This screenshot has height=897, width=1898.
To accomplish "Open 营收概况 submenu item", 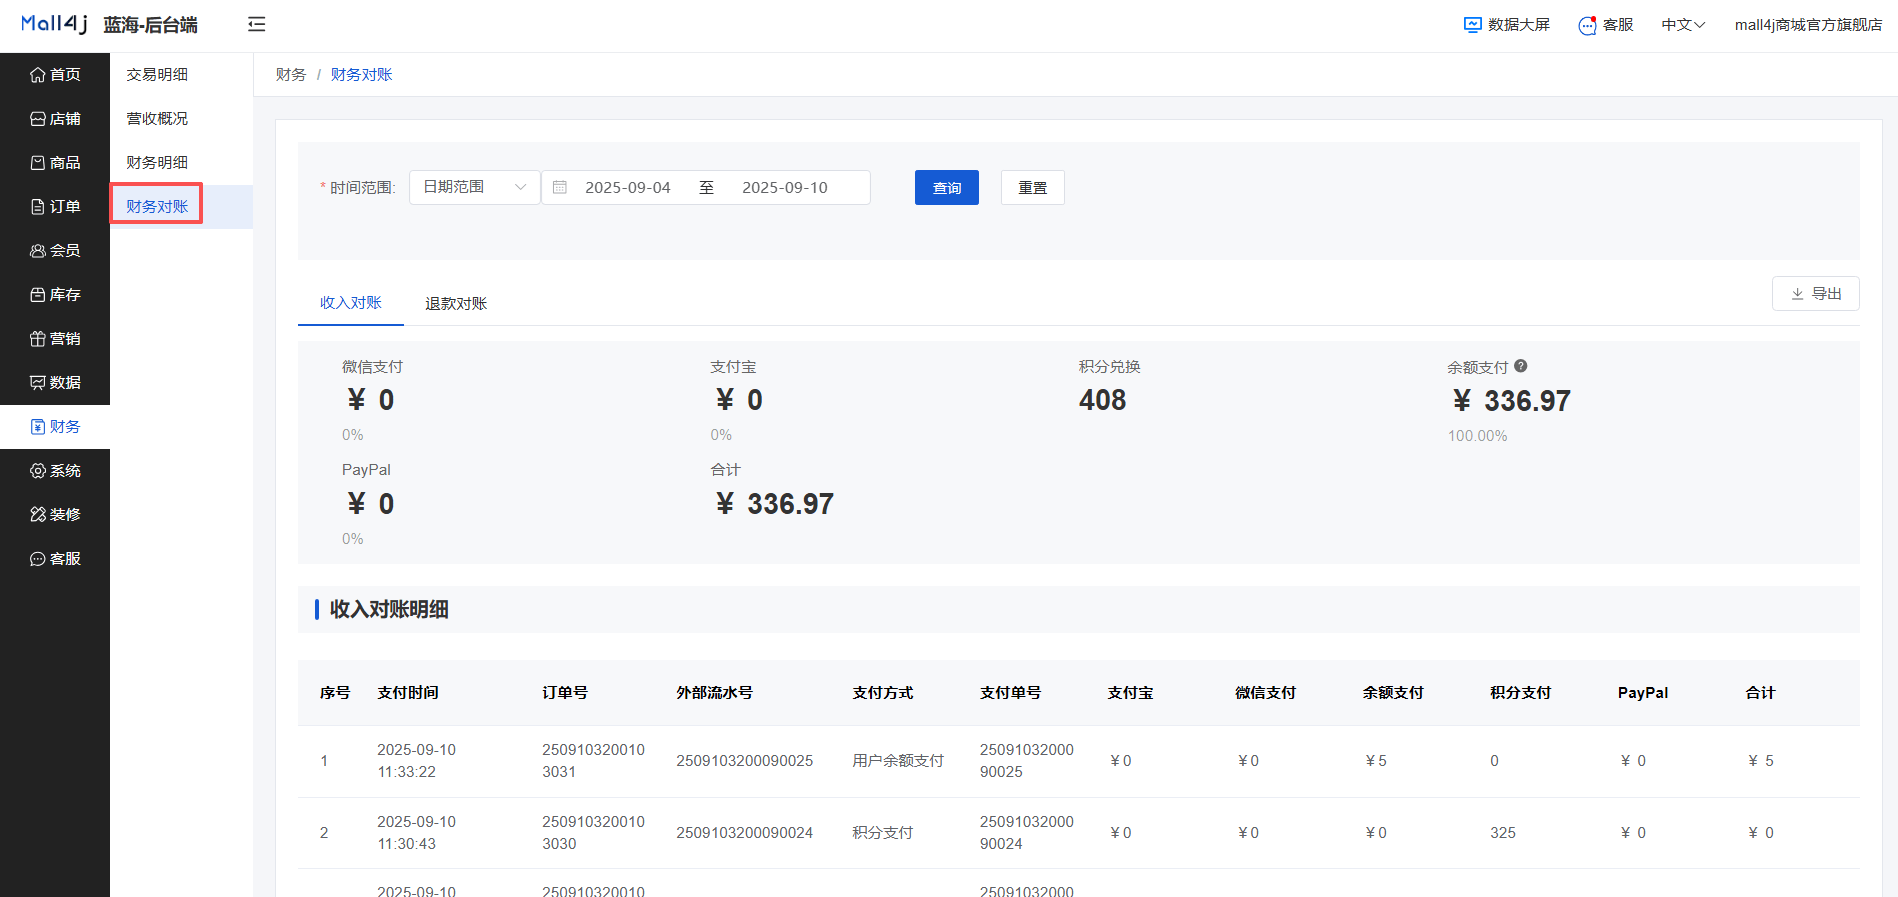I will [x=181, y=119].
